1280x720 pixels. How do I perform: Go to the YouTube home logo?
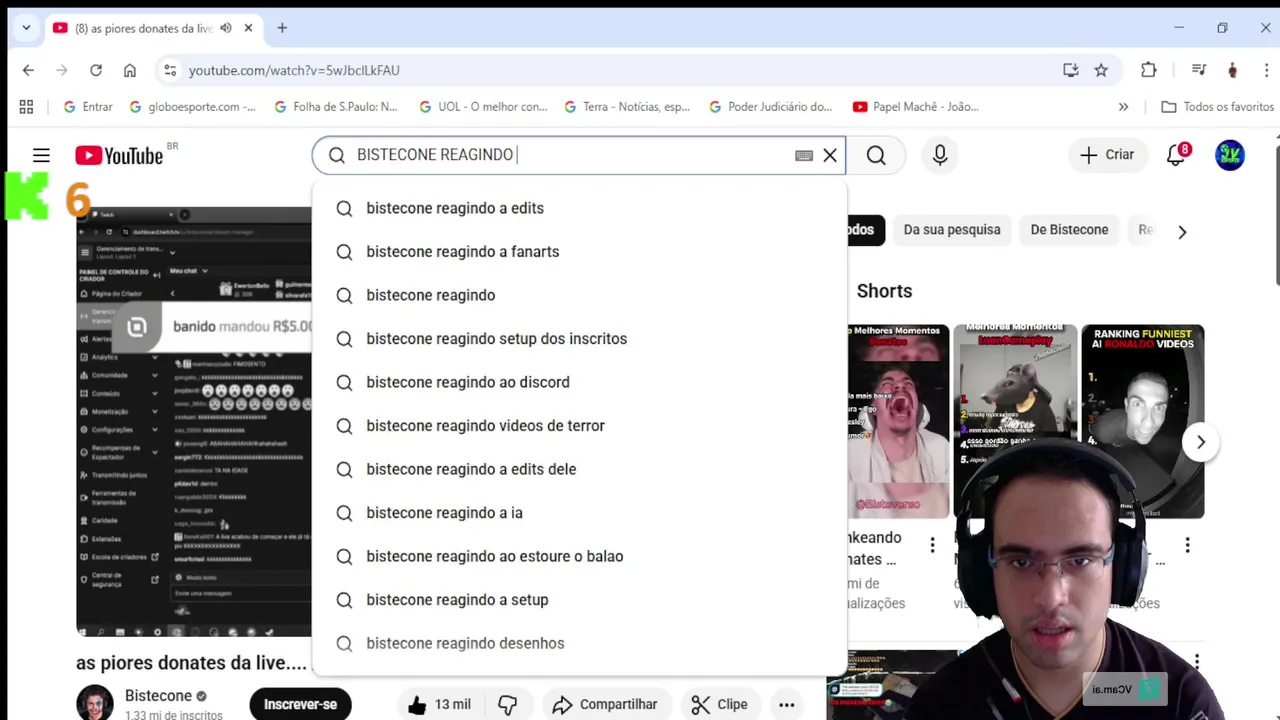click(119, 155)
